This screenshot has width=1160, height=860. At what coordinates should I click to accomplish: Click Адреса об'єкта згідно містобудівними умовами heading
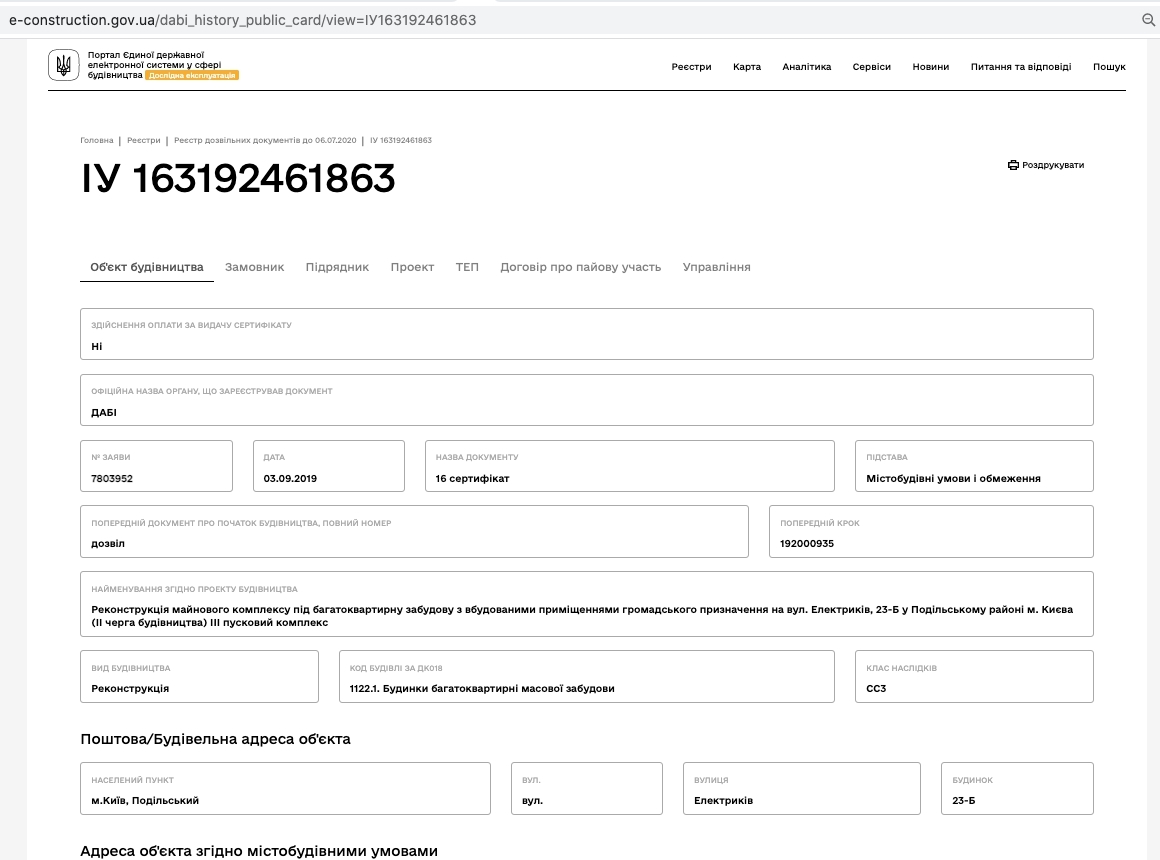[x=259, y=851]
